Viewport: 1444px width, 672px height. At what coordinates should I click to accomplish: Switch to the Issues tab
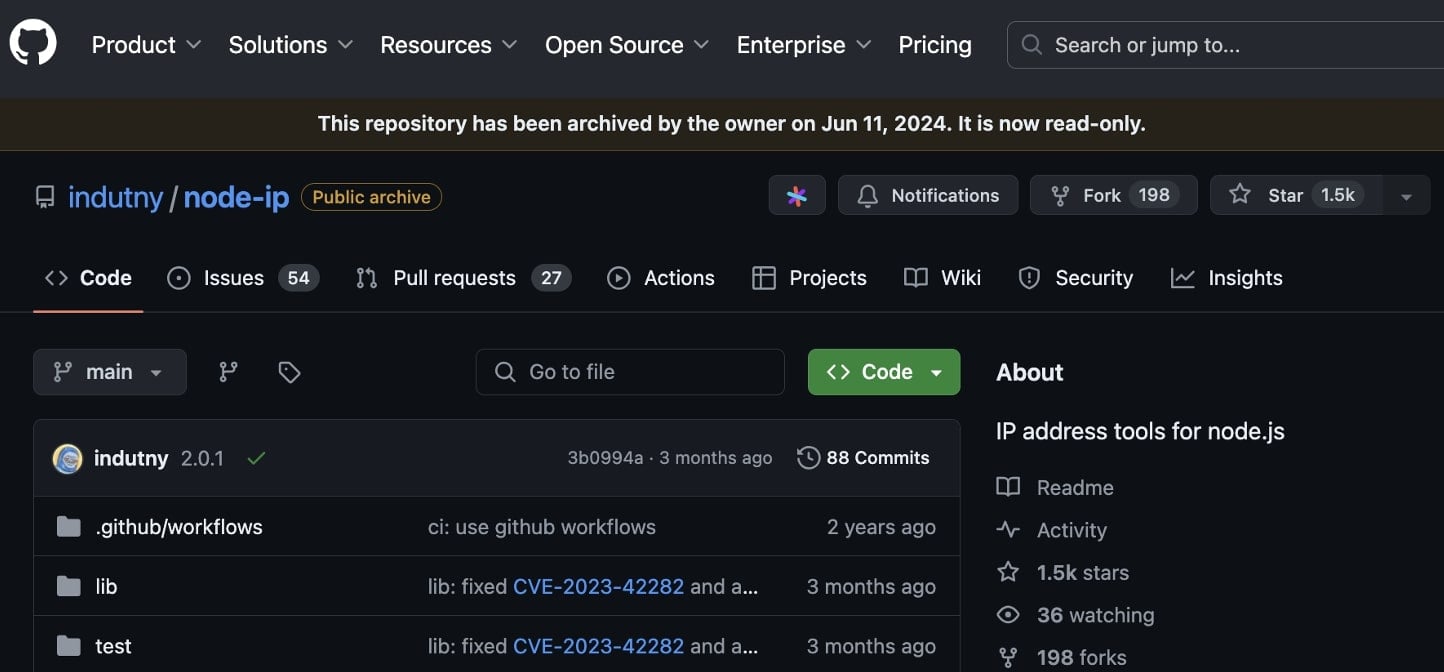click(243, 278)
